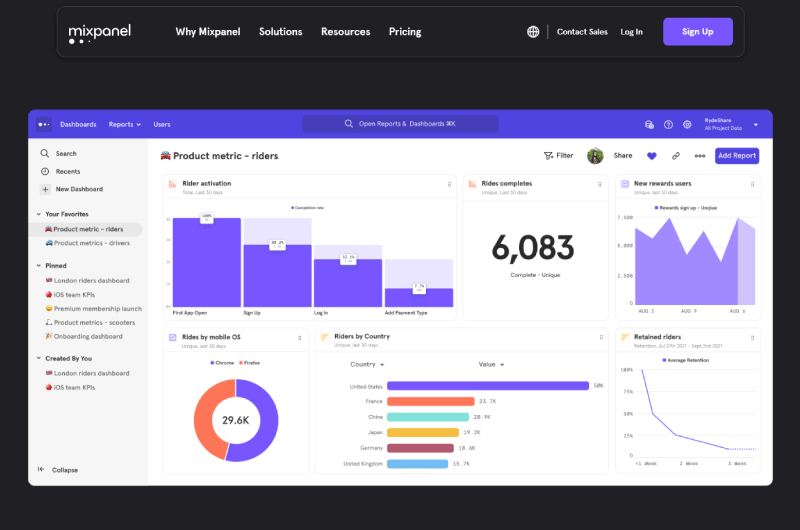Click the search magnifier in Open Reports bar
Image resolution: width=800 pixels, height=530 pixels.
click(x=348, y=123)
